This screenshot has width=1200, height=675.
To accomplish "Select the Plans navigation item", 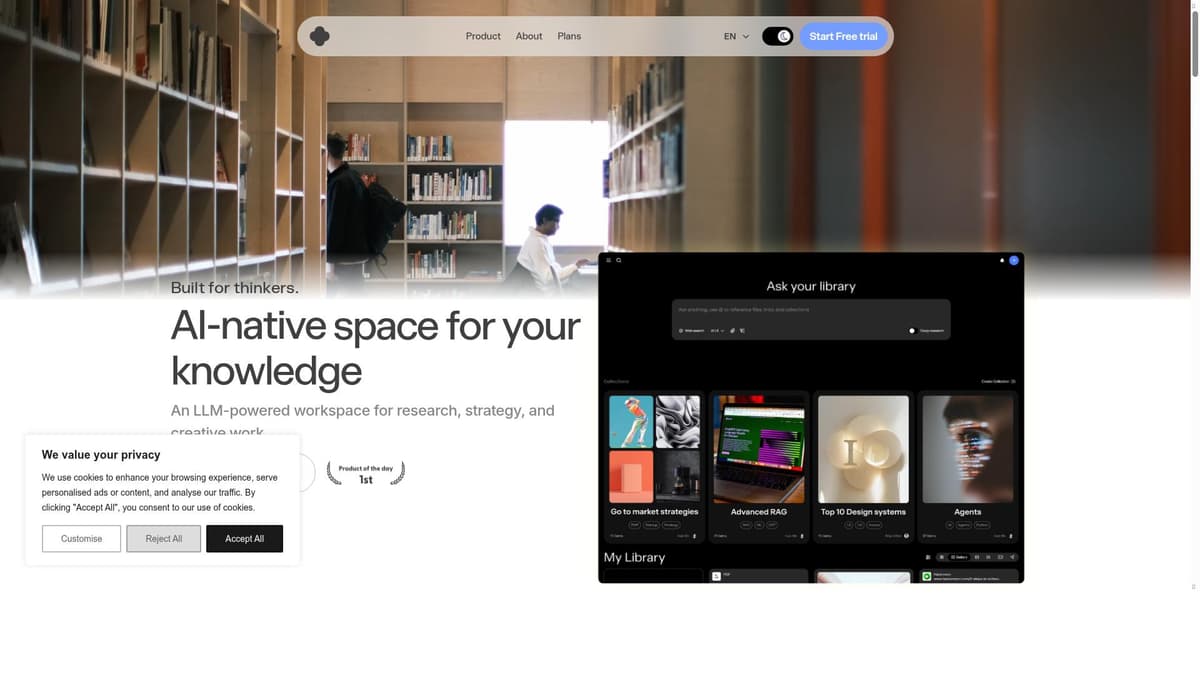I will 569,36.
